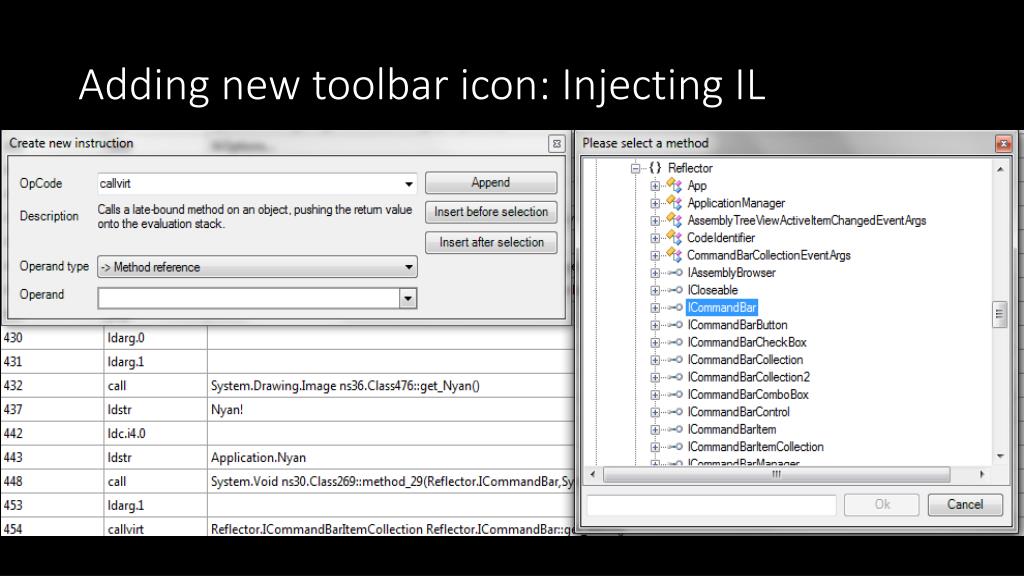Click the ICommandBarItem interface icon
The width and height of the screenshot is (1024, 576).
[675, 430]
